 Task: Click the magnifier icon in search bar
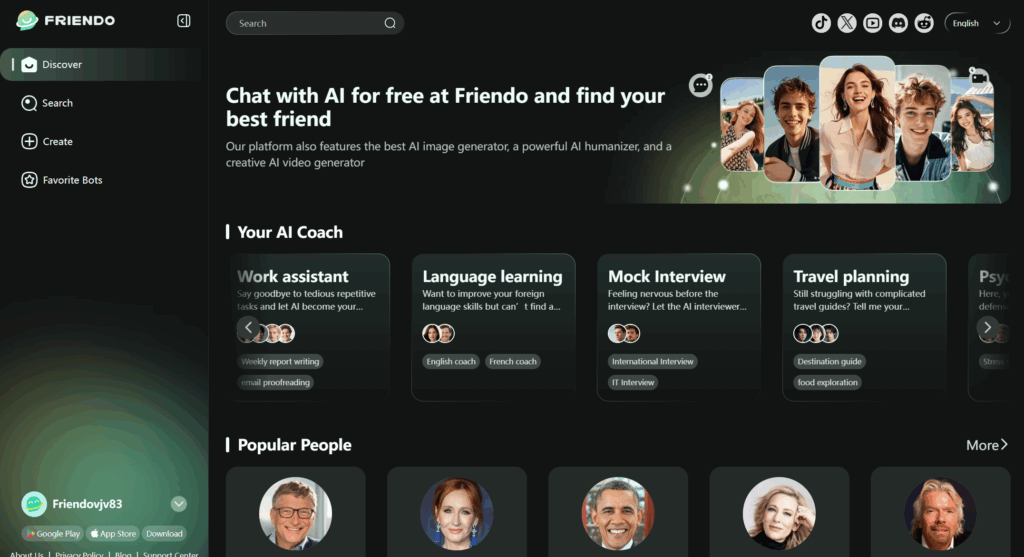tap(390, 24)
